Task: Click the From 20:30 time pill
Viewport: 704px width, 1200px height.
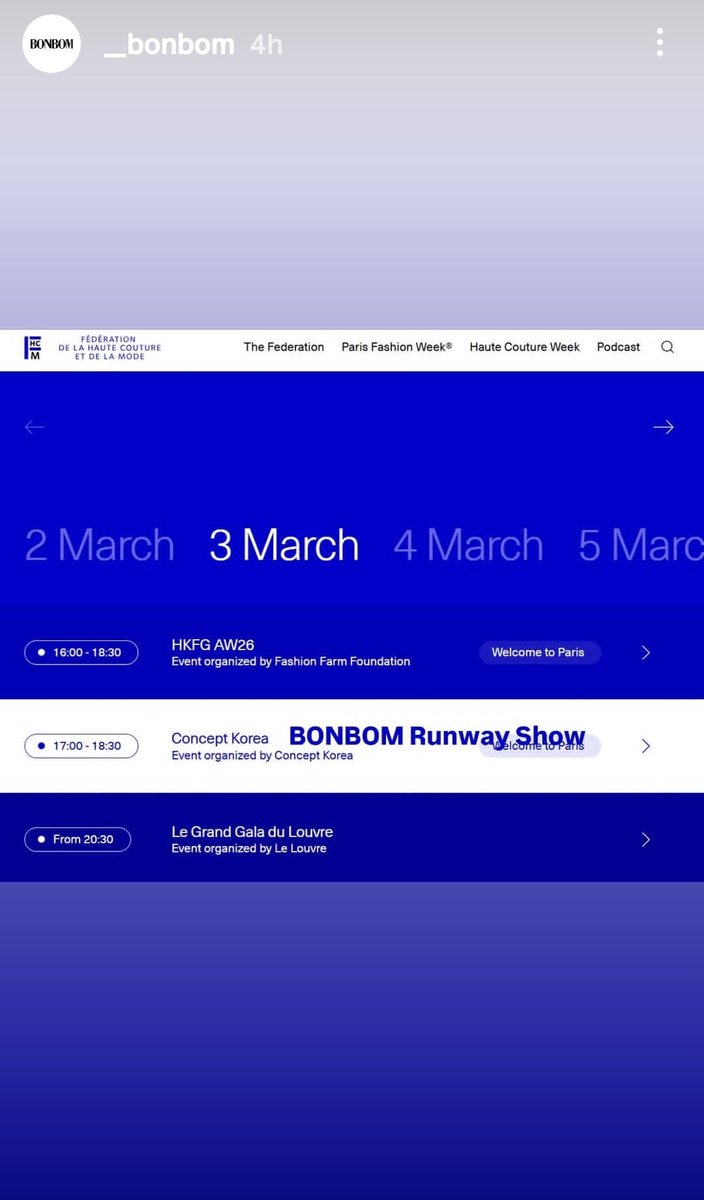Action: click(x=77, y=839)
